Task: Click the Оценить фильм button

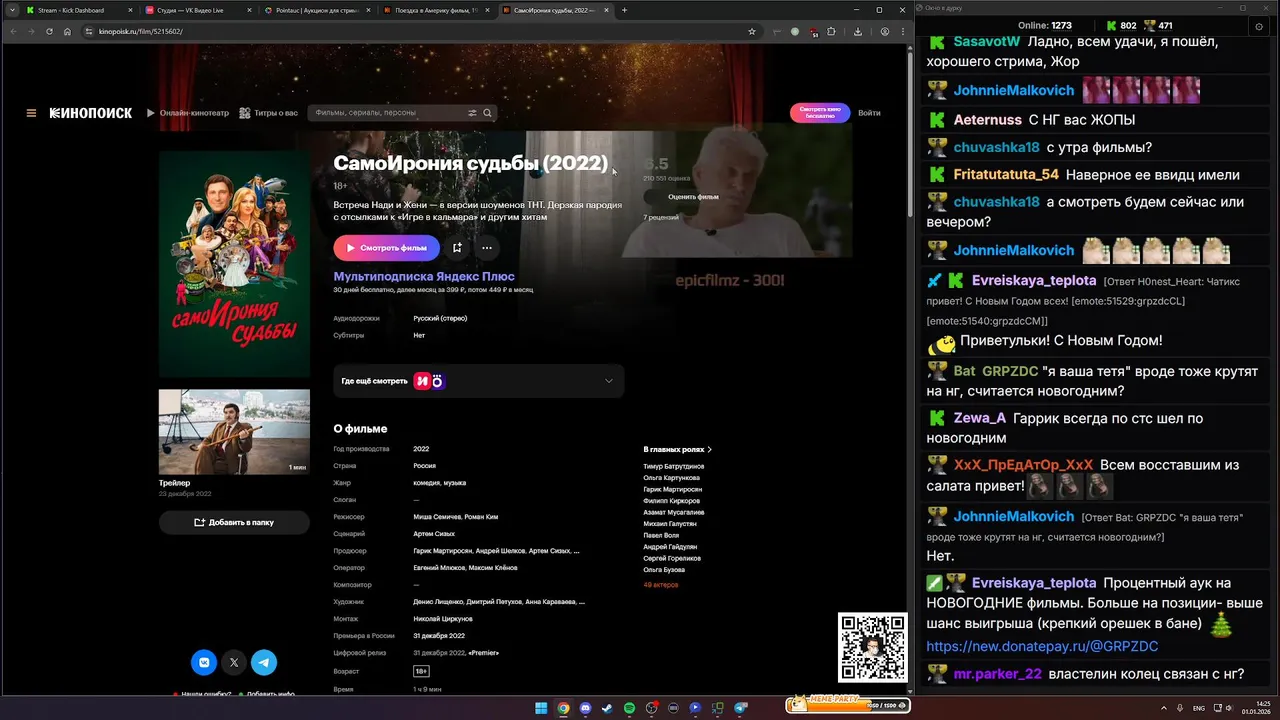Action: click(x=693, y=197)
